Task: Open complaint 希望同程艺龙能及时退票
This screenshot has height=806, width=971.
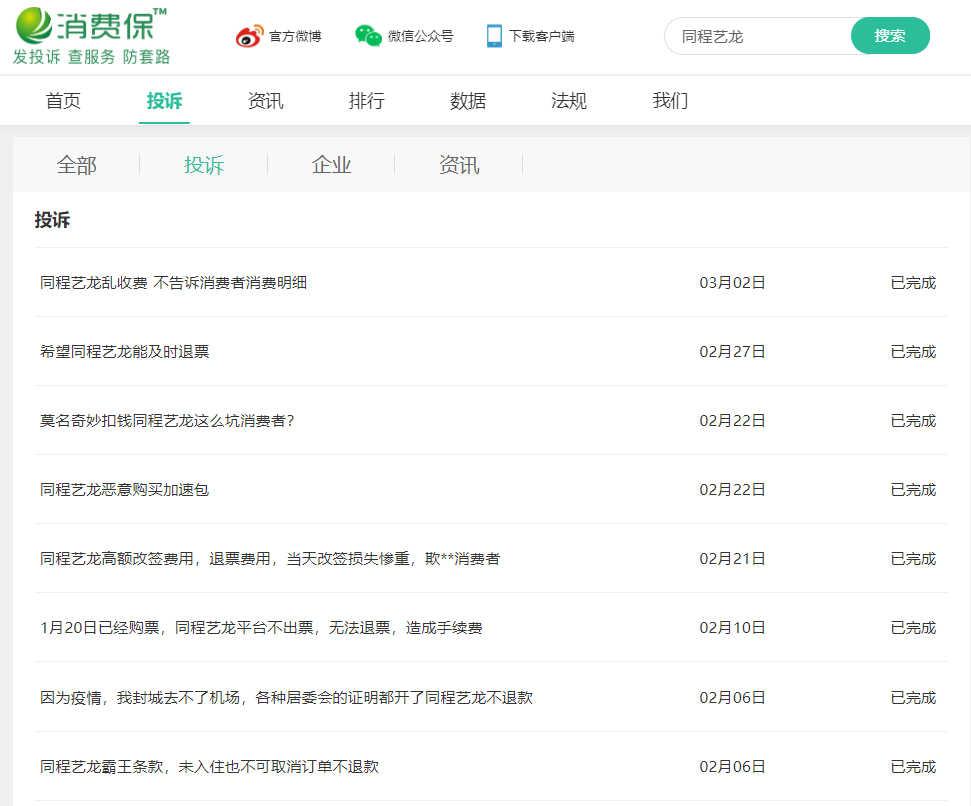Action: (x=124, y=352)
